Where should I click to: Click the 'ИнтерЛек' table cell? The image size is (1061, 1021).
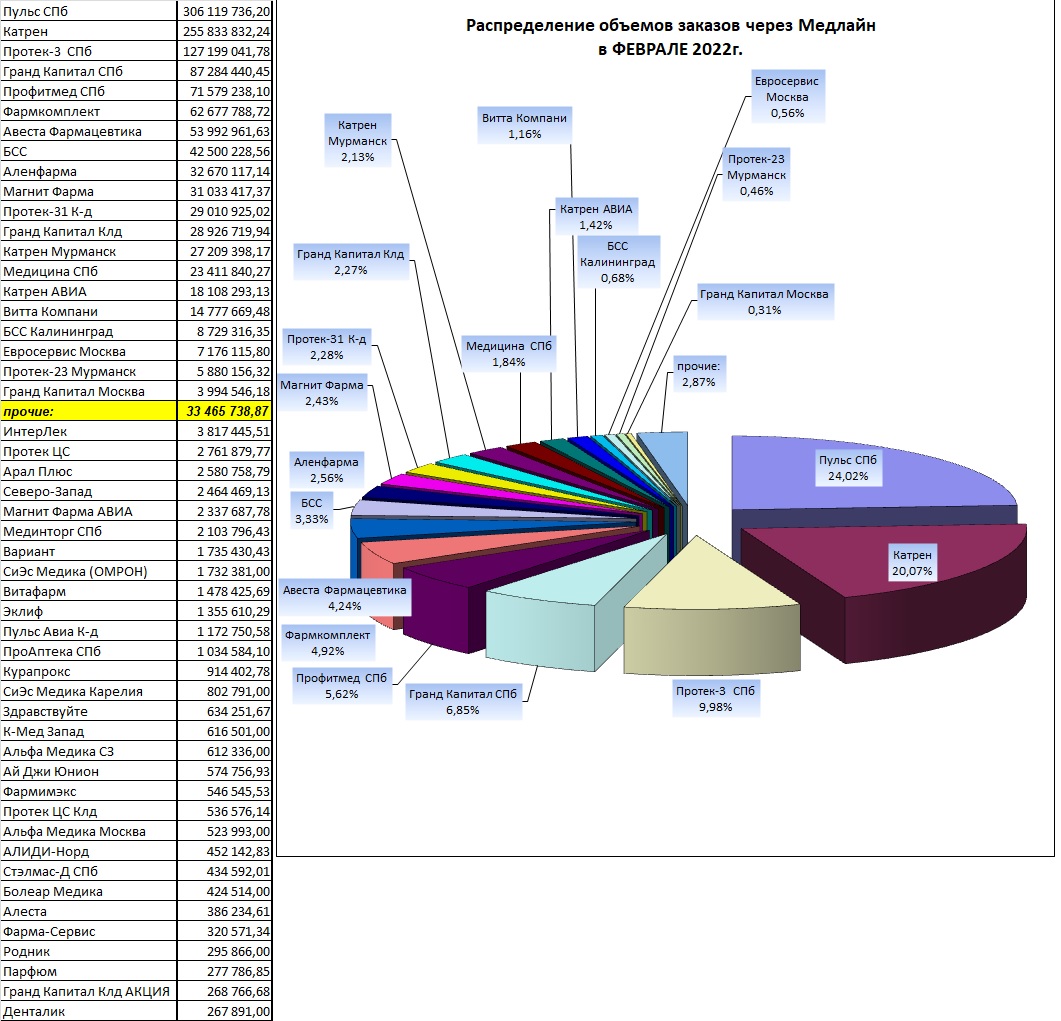pos(88,431)
